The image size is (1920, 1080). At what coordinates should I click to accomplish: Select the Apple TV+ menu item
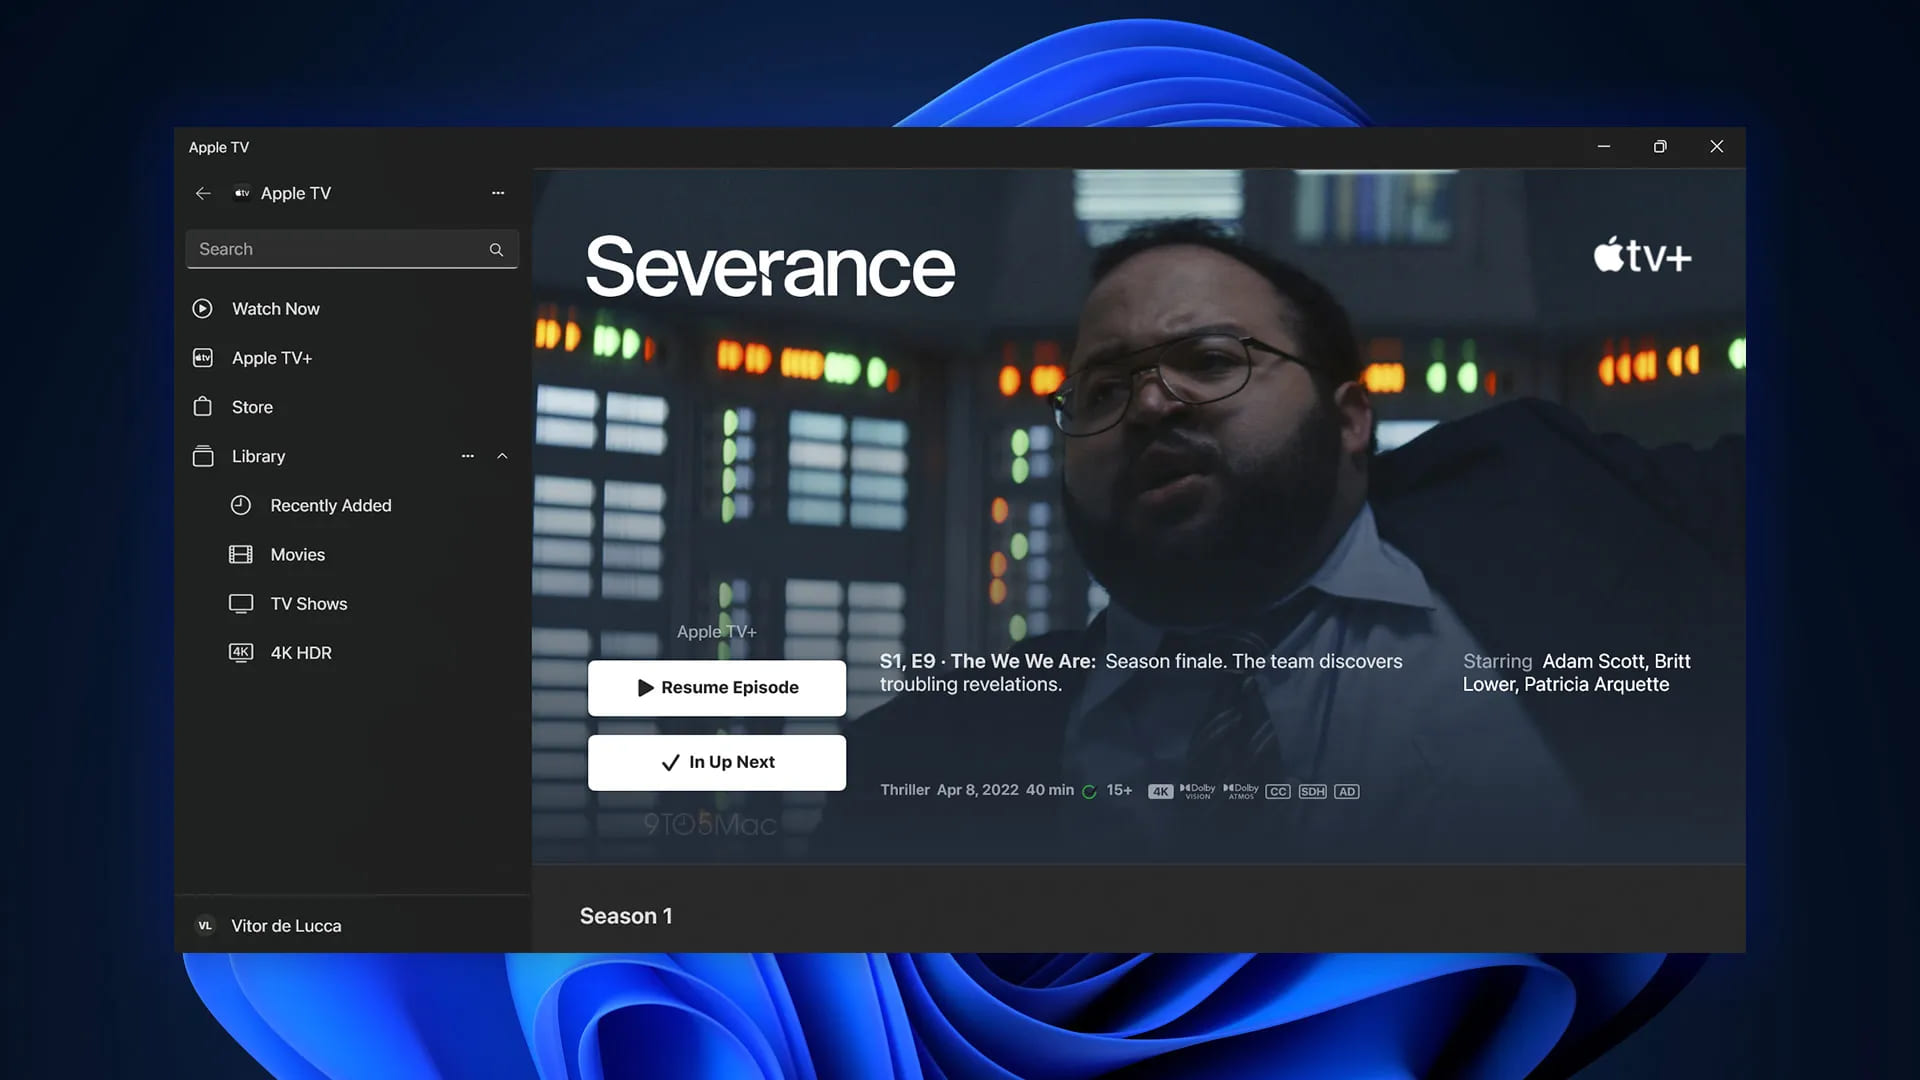pos(270,357)
